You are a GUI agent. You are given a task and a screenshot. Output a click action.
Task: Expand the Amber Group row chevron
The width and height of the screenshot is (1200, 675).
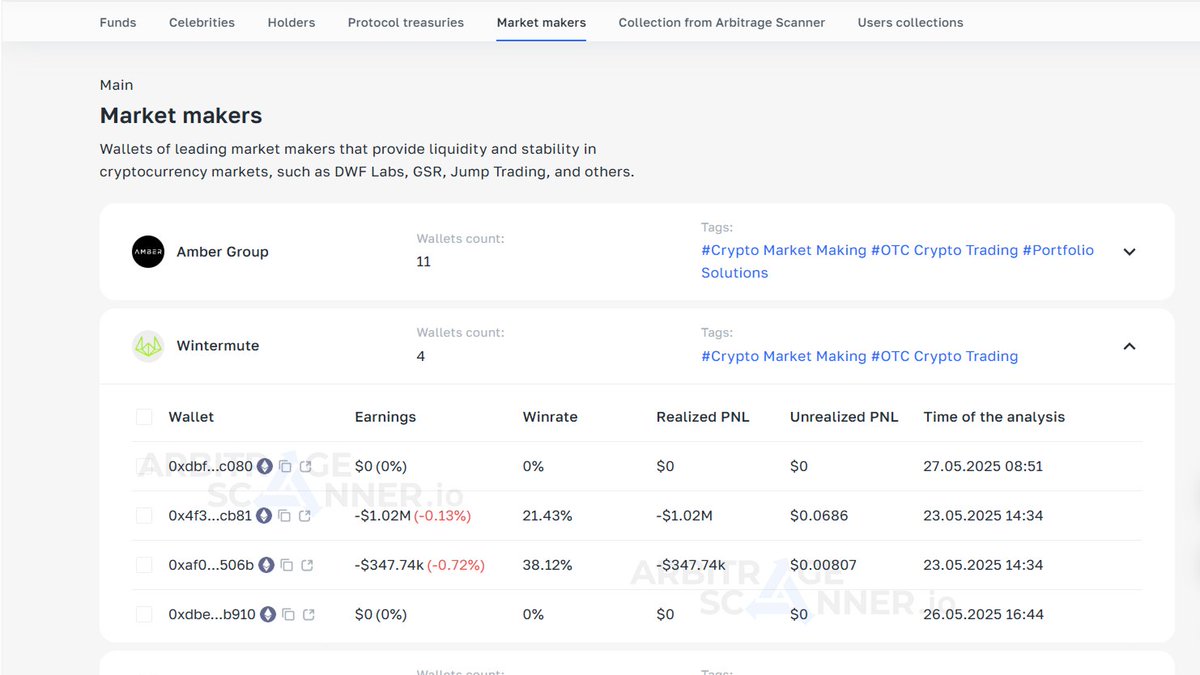[1129, 252]
